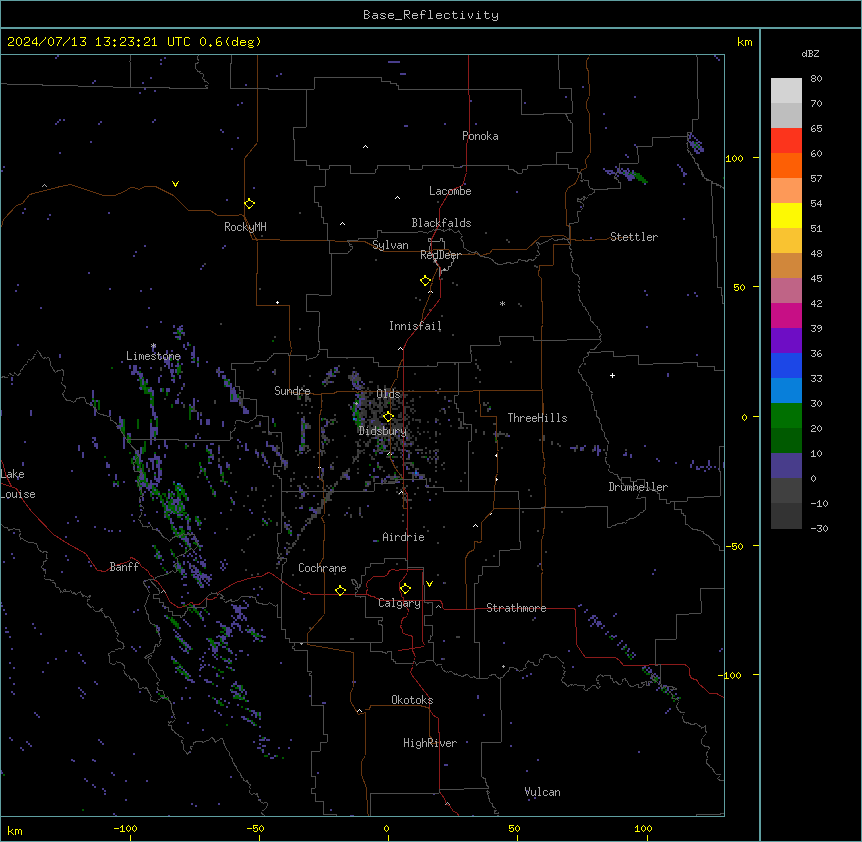This screenshot has height=842, width=862.
Task: Click the Sundre town label
Action: (292, 391)
